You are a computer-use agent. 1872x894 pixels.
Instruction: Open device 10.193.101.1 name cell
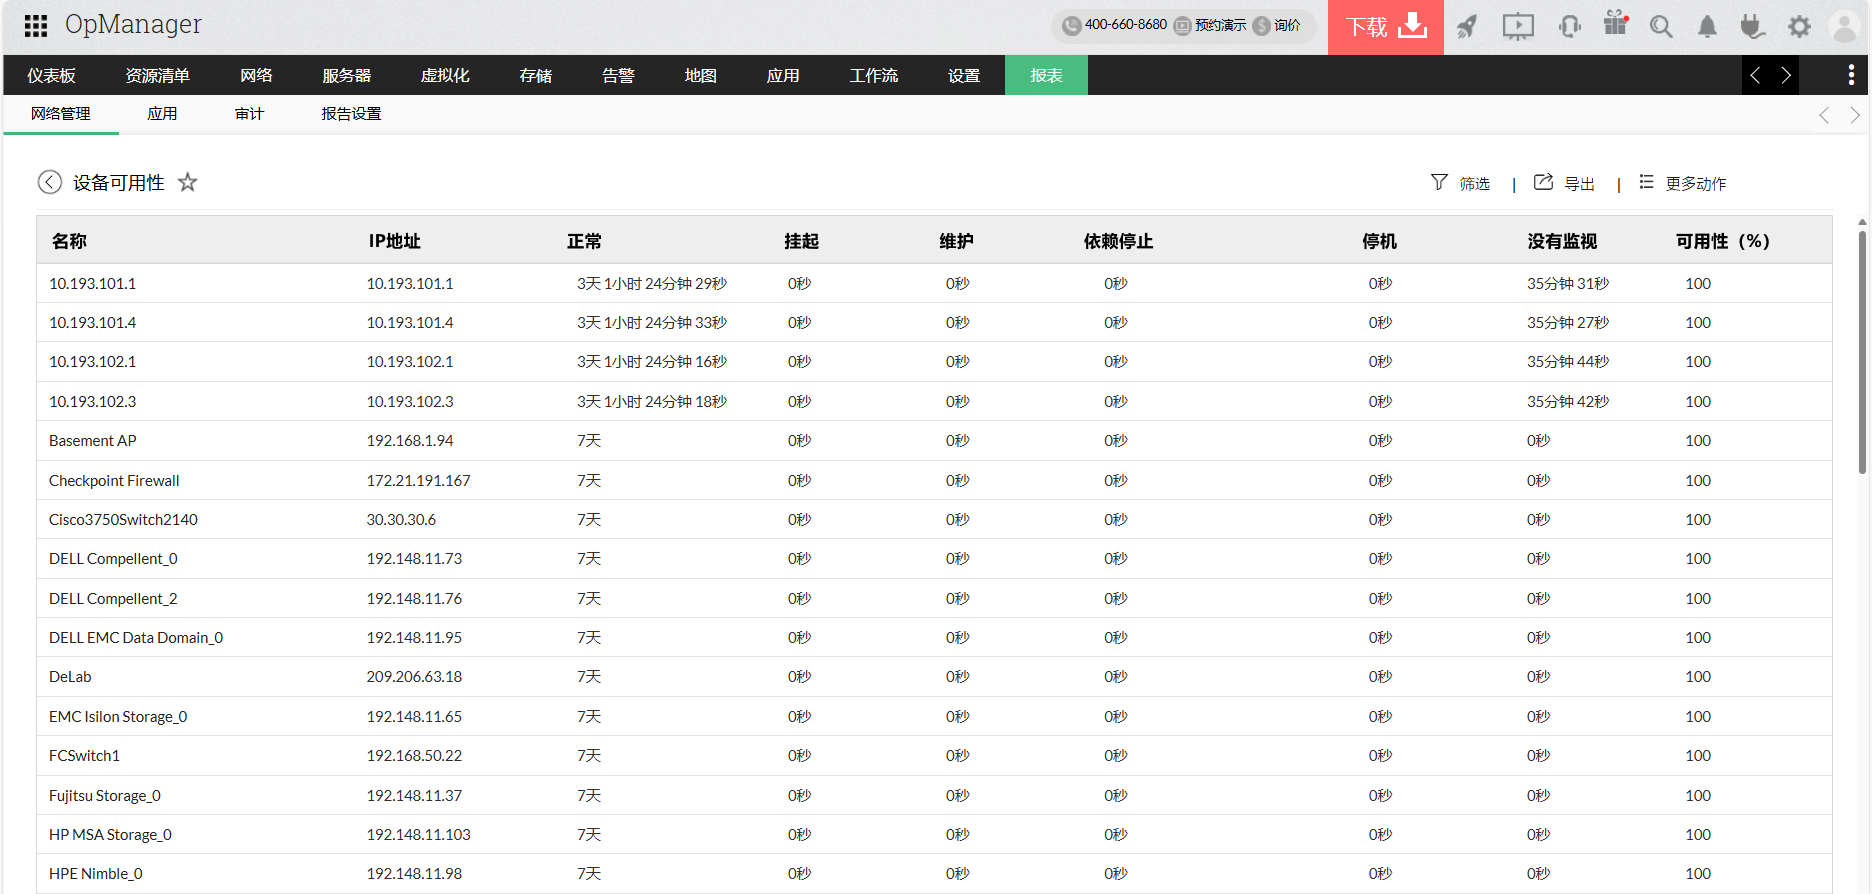tap(92, 283)
